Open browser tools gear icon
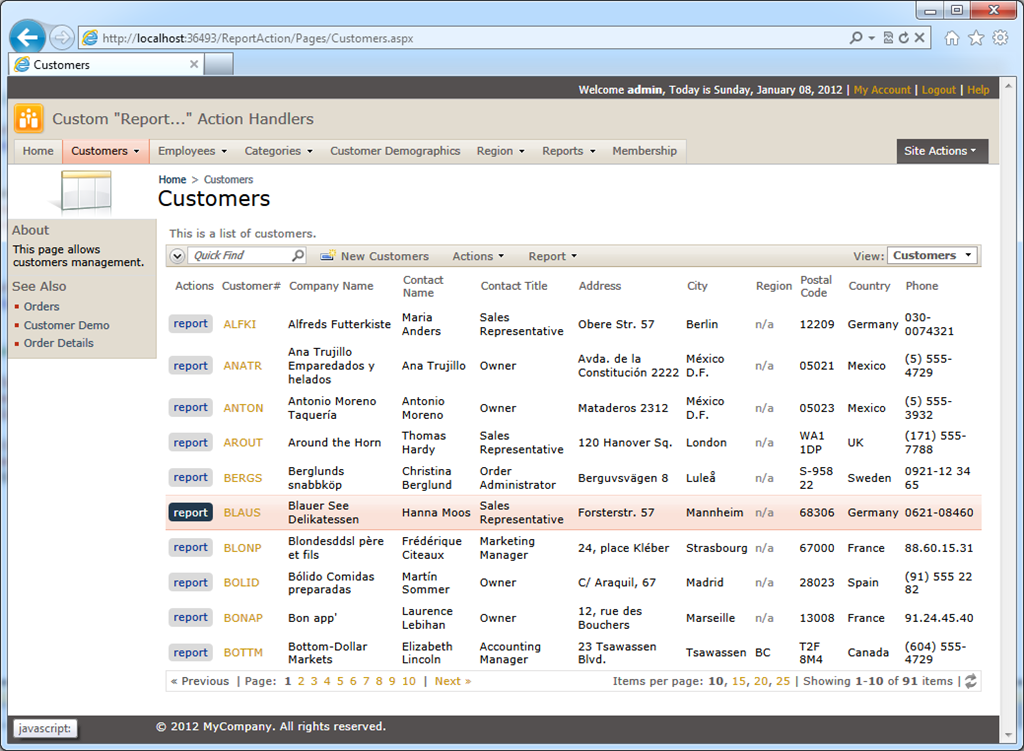 (1000, 38)
